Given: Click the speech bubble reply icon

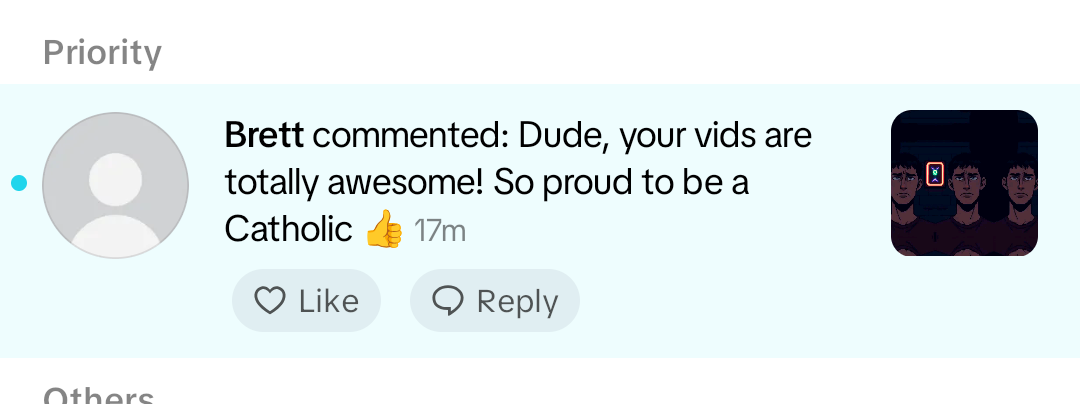Looking at the screenshot, I should [449, 301].
